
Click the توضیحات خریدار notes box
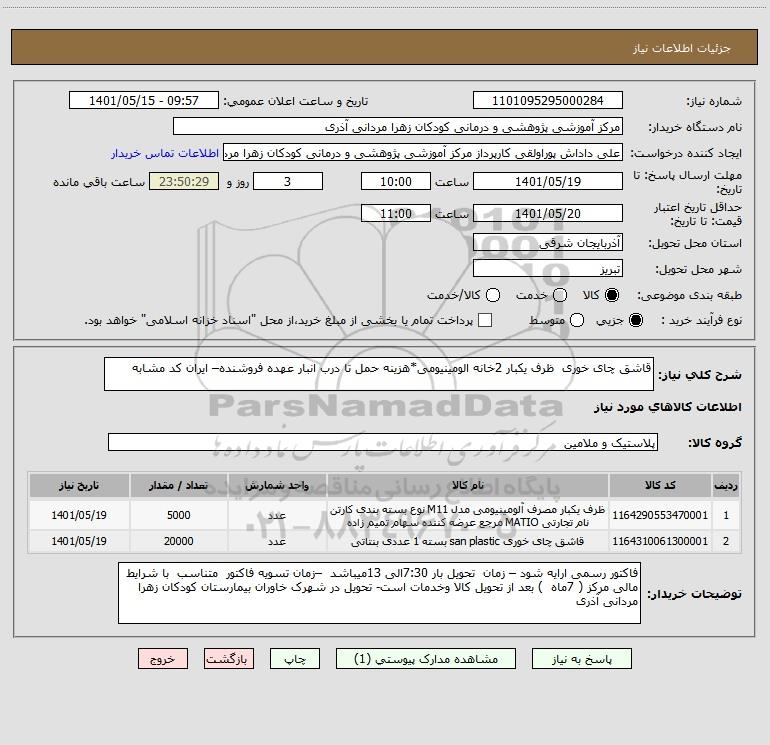379,593
